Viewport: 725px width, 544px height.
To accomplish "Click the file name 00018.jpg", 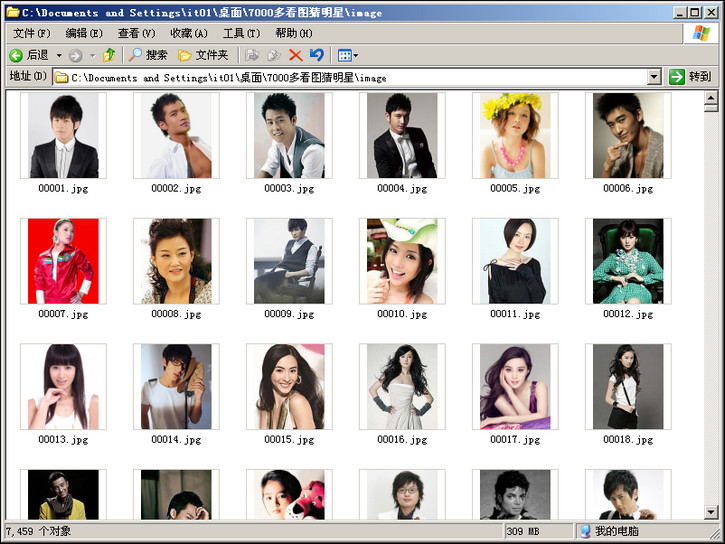I will pos(628,440).
